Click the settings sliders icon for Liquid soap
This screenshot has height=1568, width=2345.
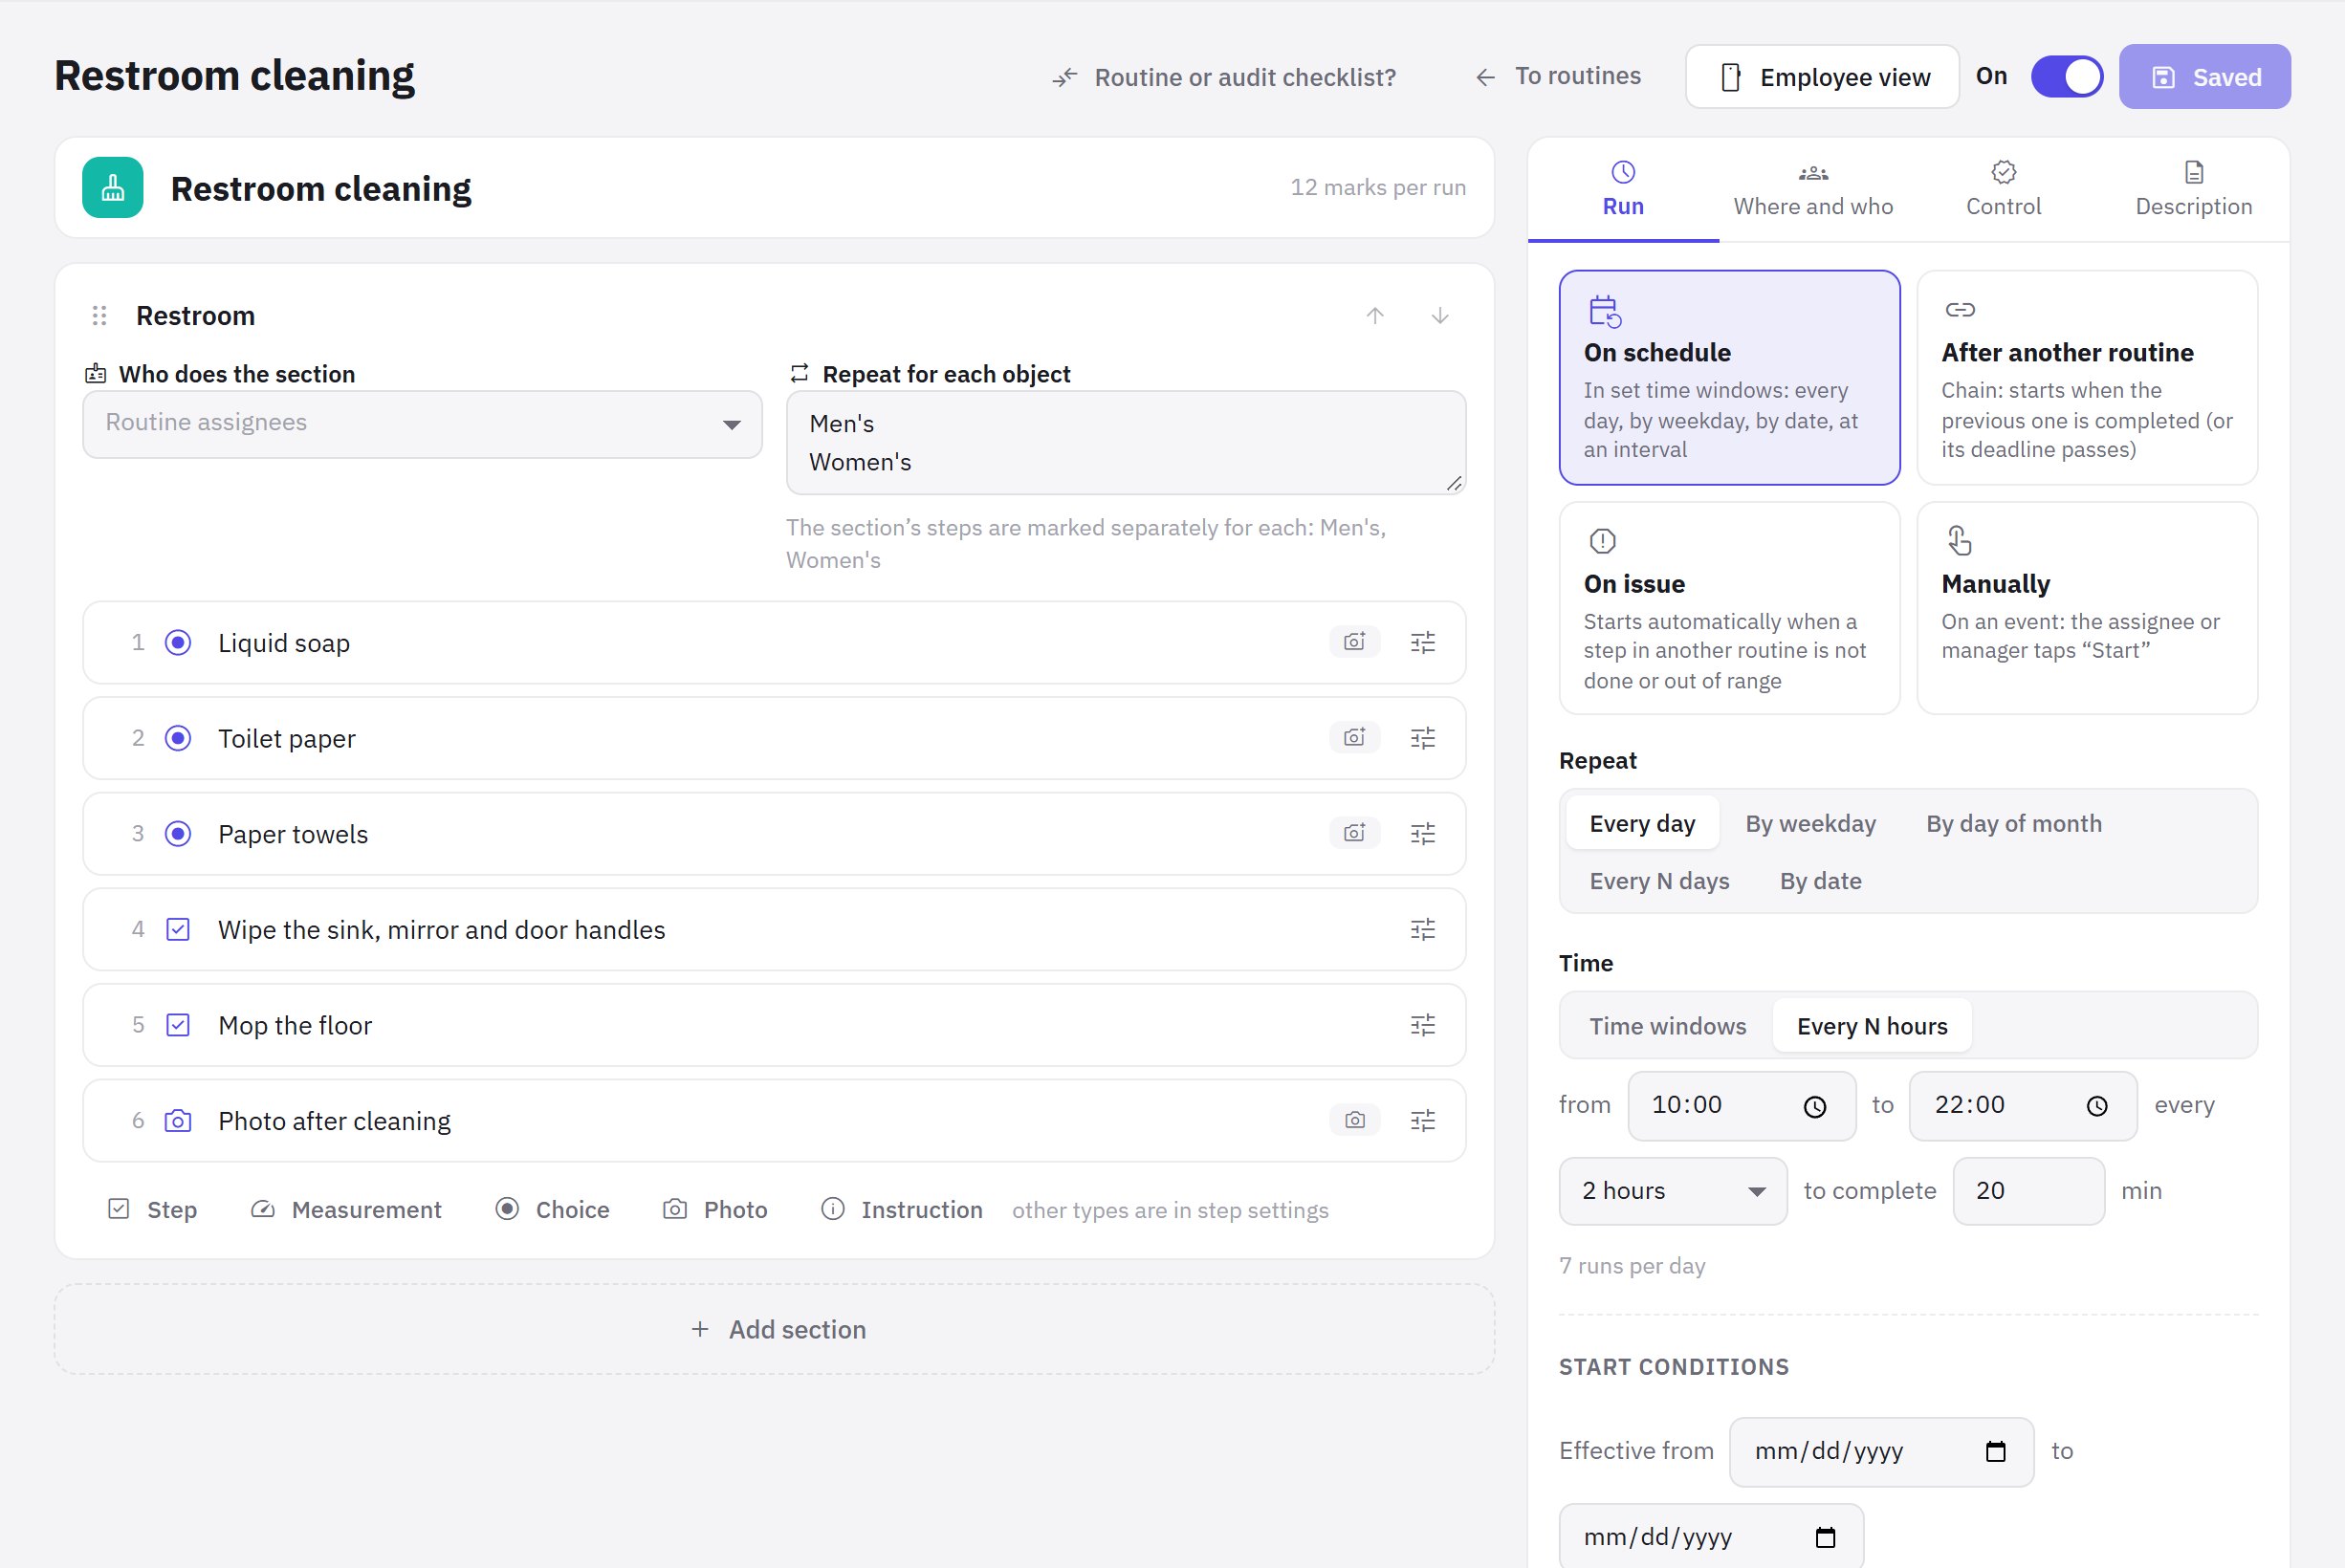[1422, 642]
